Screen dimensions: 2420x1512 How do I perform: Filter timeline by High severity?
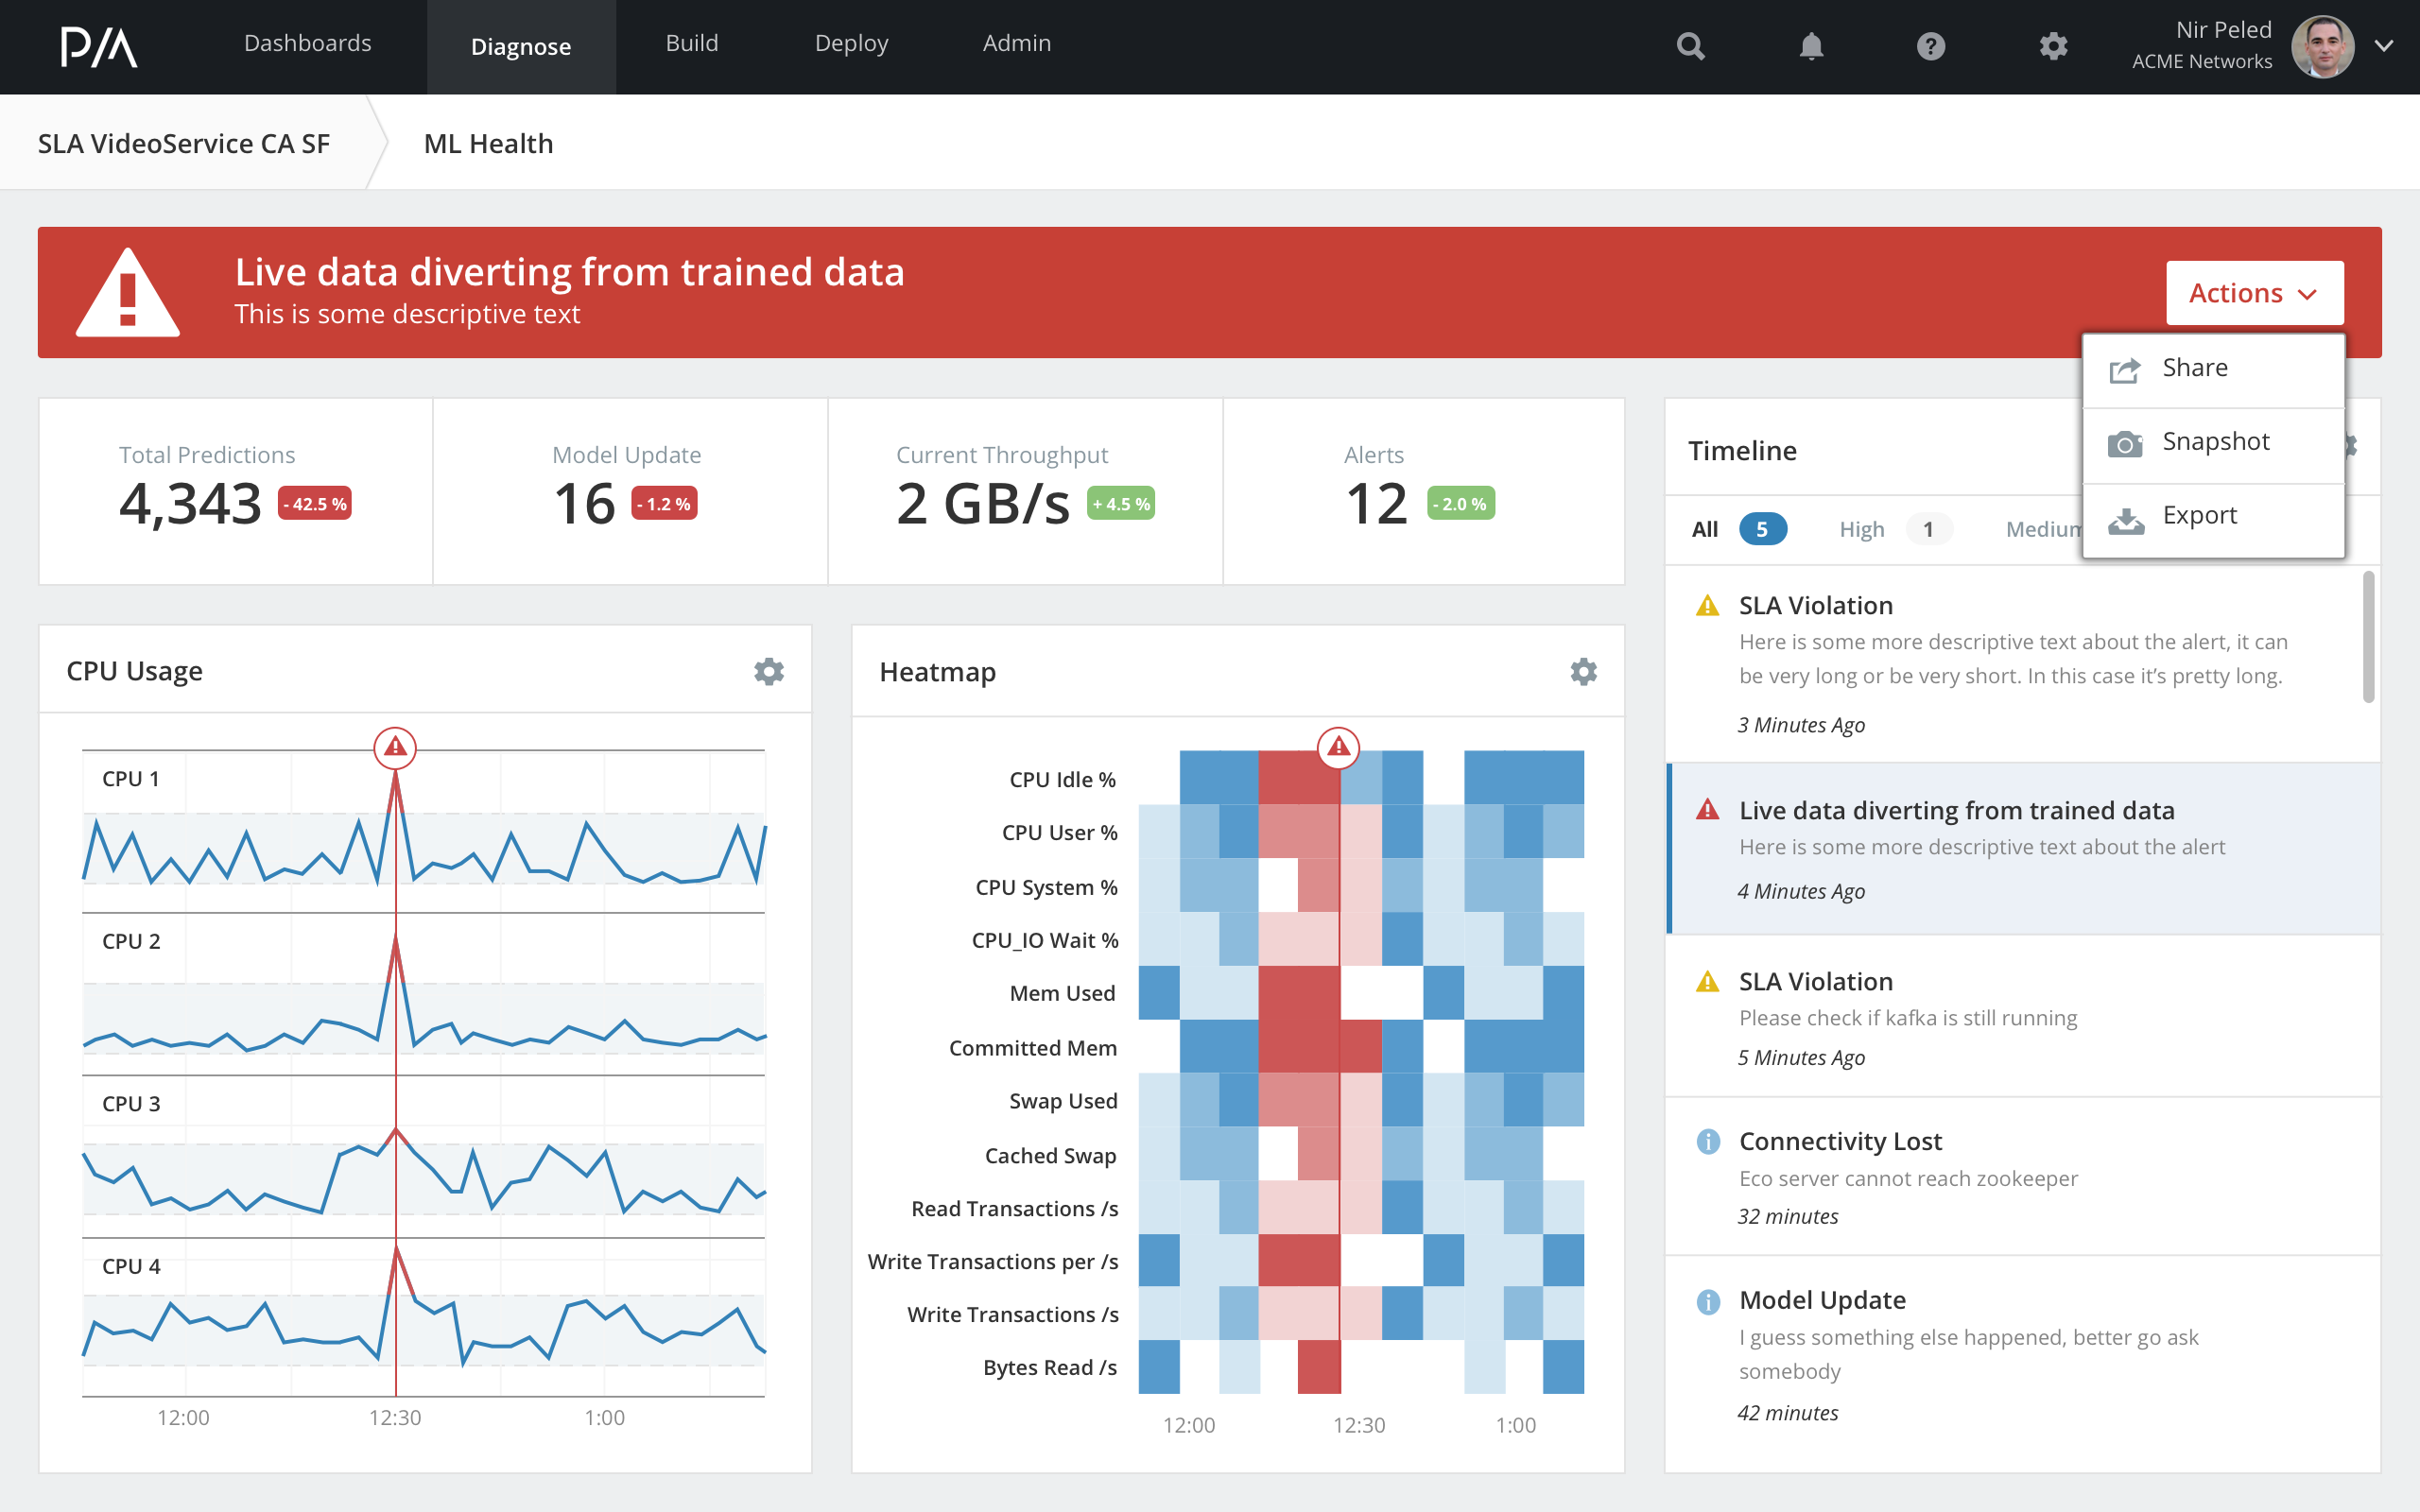(x=1861, y=529)
